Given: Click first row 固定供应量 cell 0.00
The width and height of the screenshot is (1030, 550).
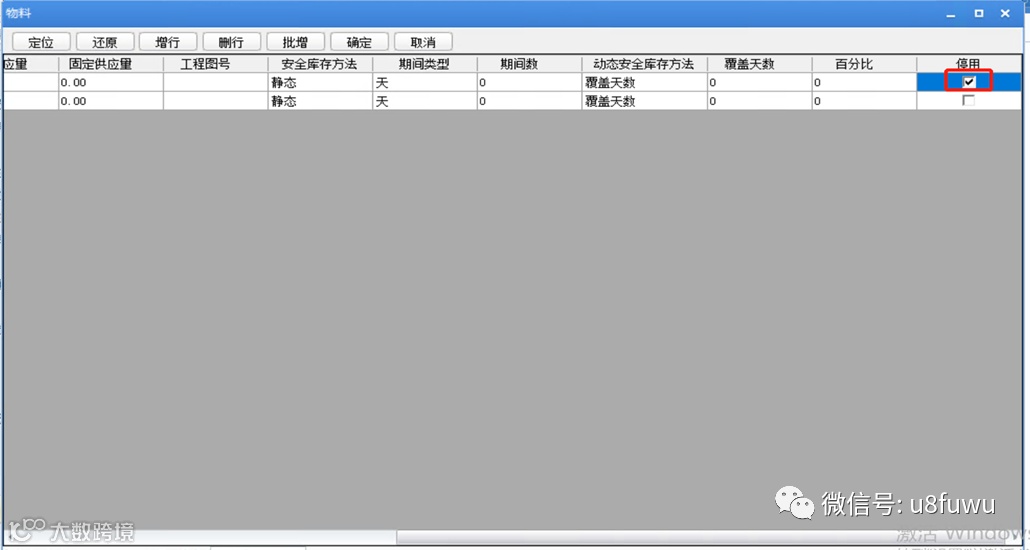Looking at the screenshot, I should 110,82.
